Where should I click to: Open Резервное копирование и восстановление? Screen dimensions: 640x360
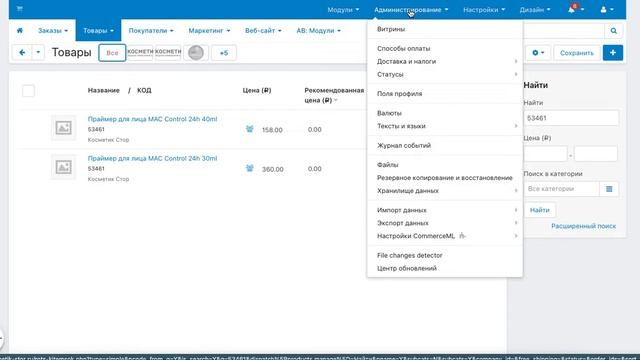click(x=445, y=178)
